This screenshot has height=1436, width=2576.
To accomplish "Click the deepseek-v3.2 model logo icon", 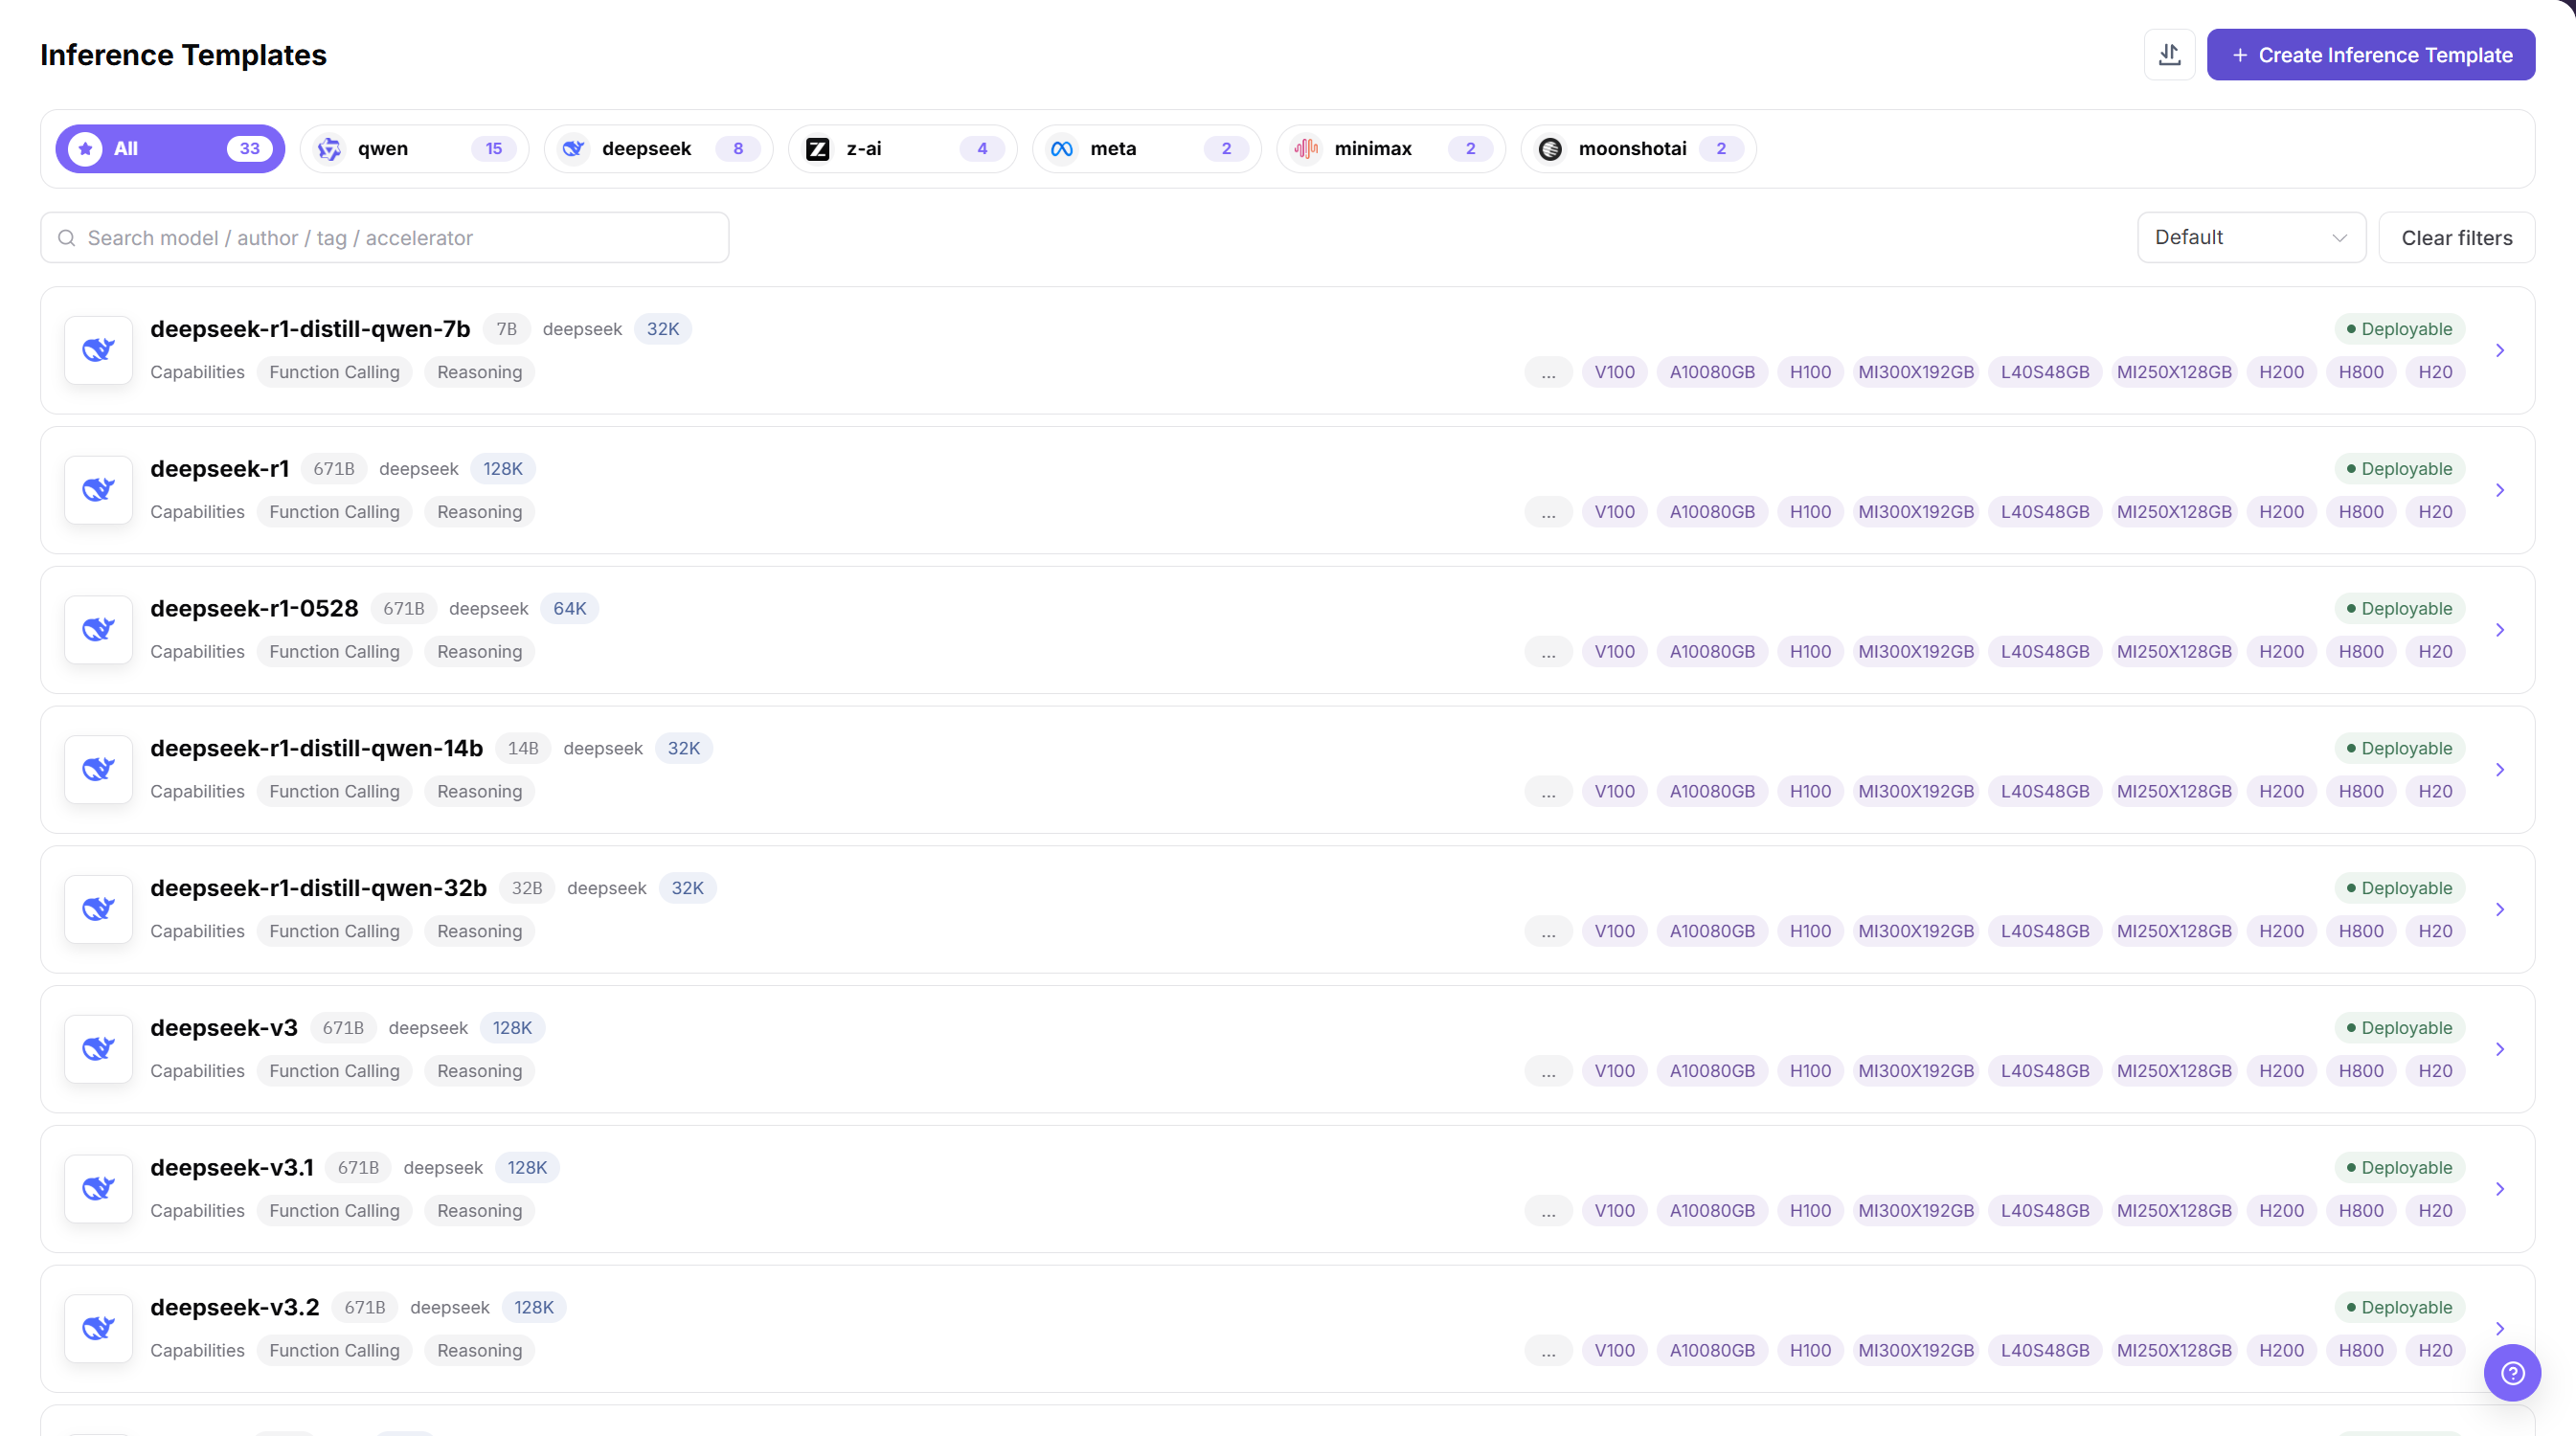I will (x=98, y=1329).
